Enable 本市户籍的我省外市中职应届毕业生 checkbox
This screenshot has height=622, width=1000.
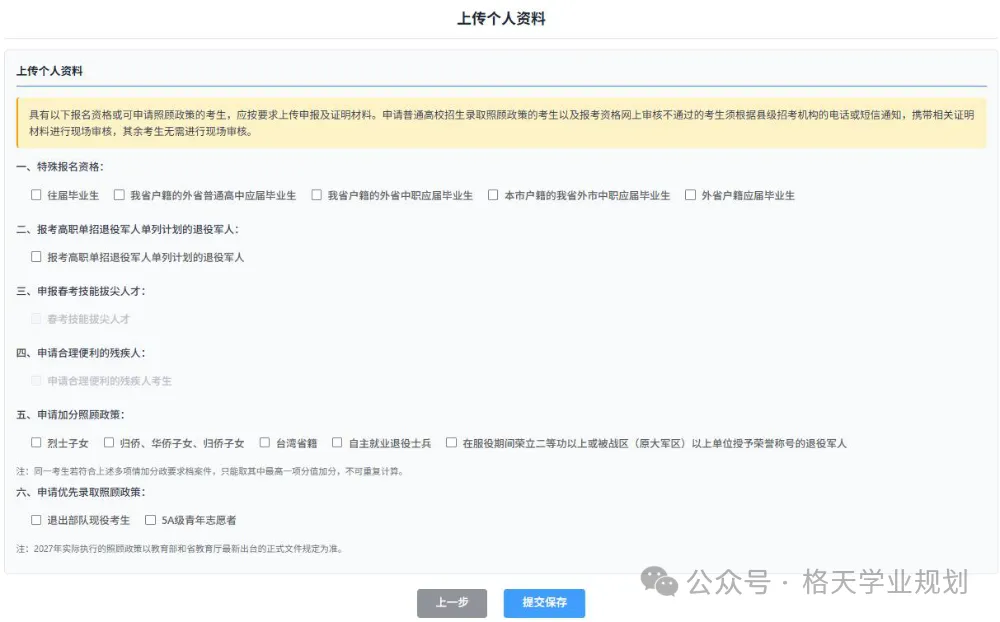(x=493, y=195)
